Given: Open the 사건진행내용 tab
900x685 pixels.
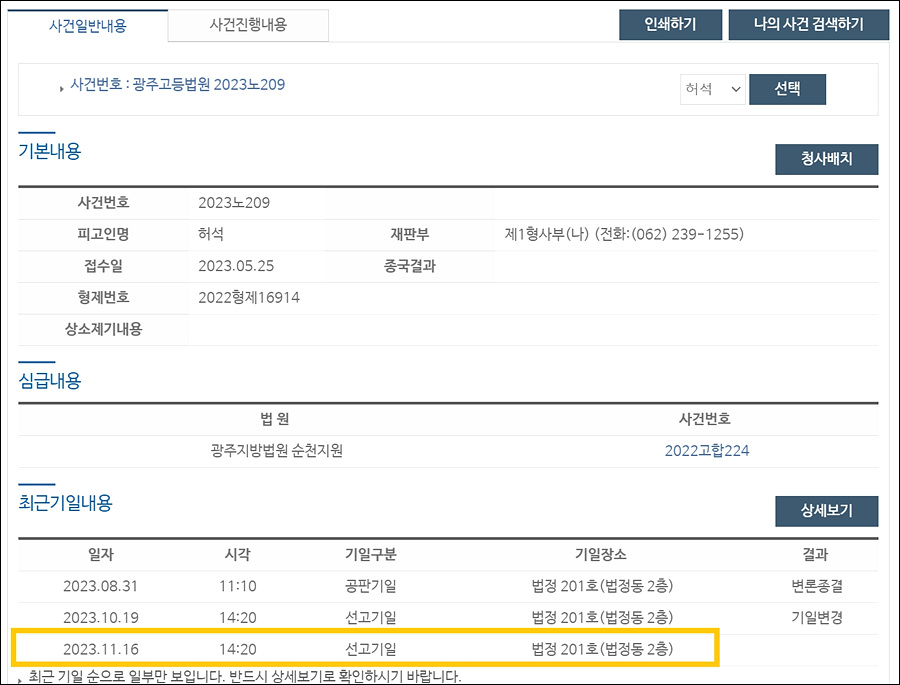Looking at the screenshot, I should (x=248, y=25).
